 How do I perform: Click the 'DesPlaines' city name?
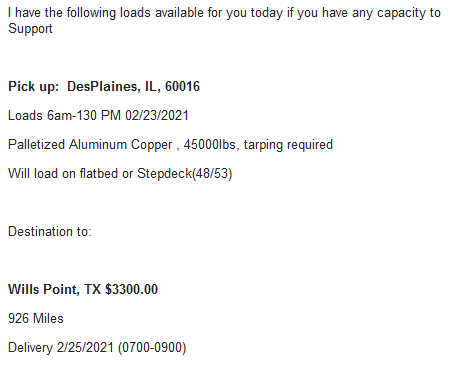tap(102, 86)
